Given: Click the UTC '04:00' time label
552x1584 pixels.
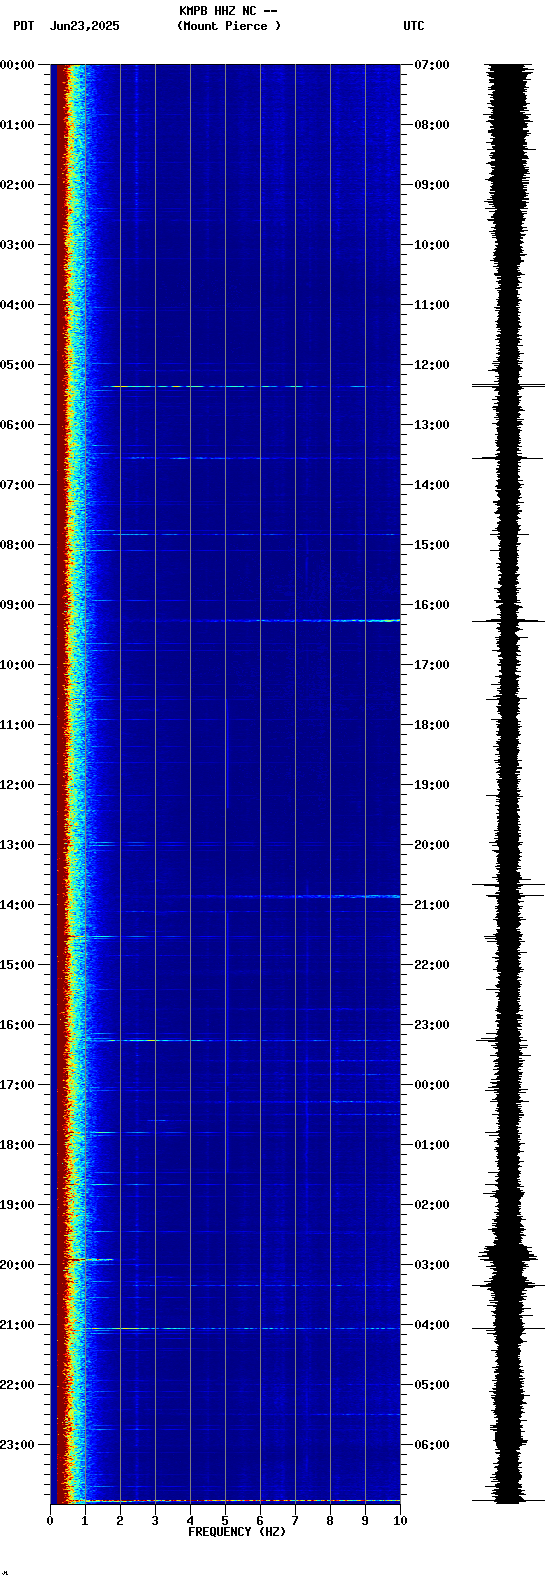Looking at the screenshot, I should [432, 1325].
